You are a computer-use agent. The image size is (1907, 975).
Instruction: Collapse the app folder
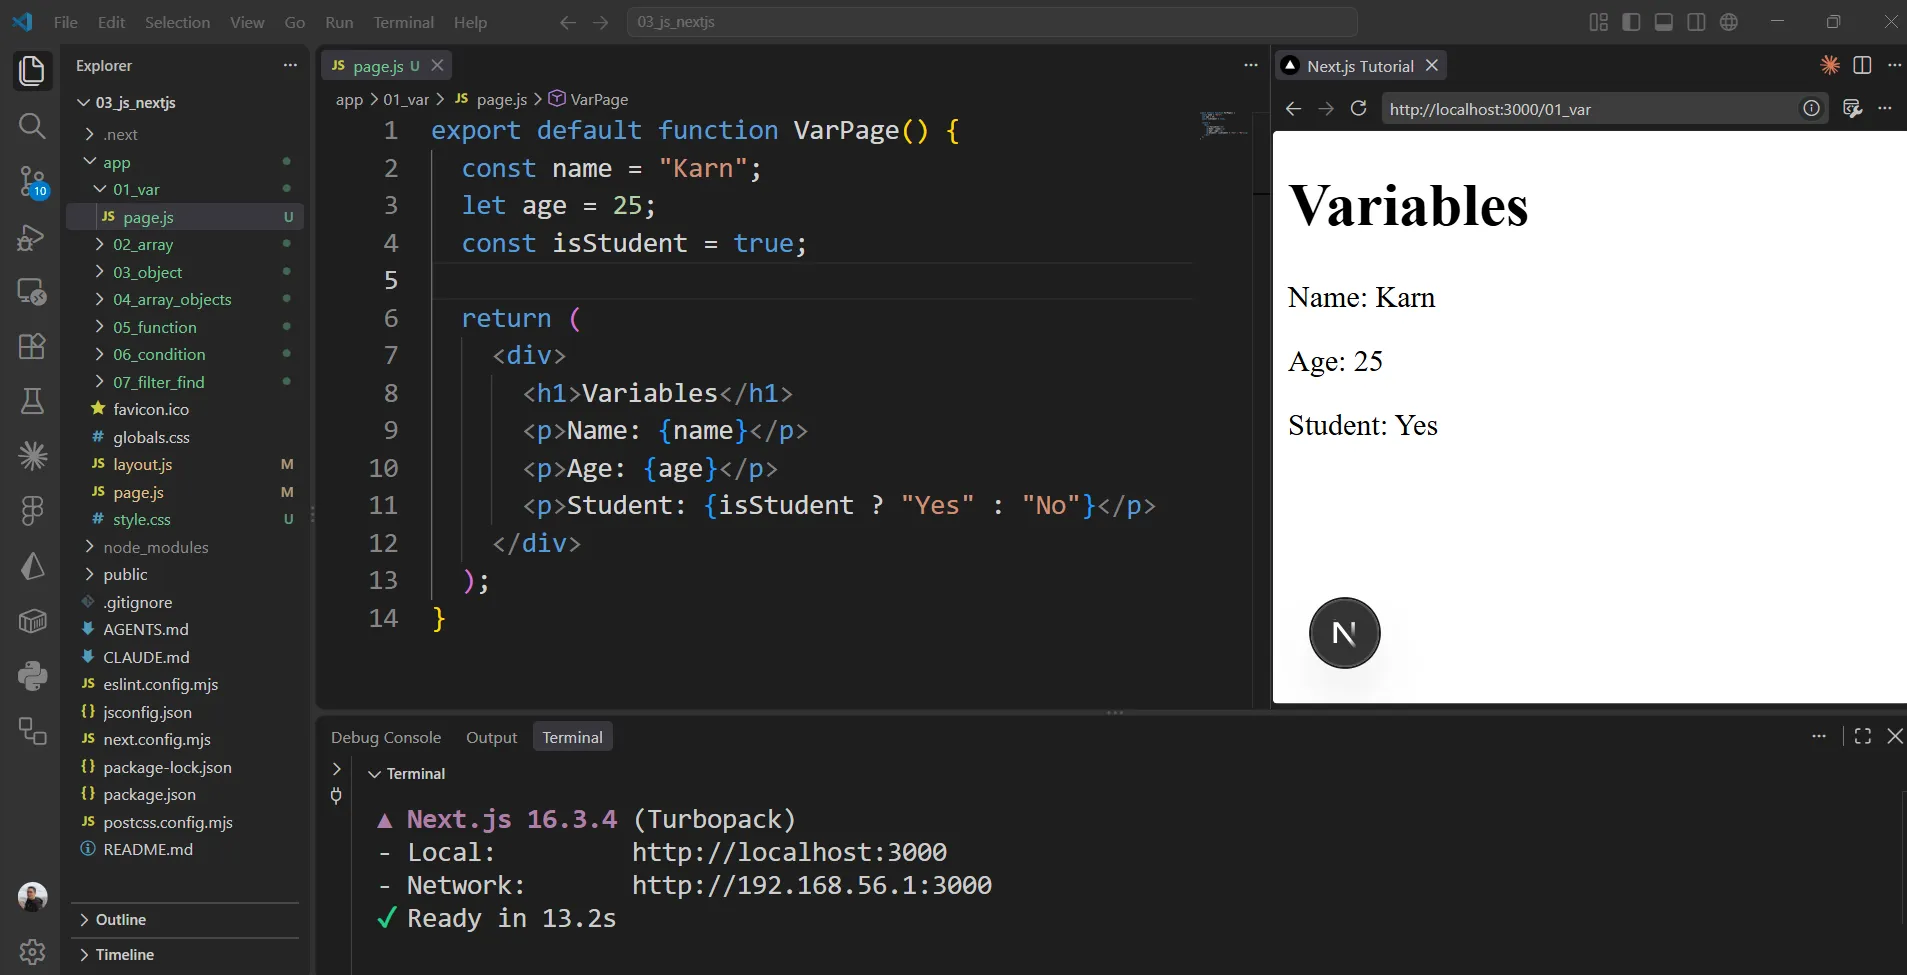point(90,162)
